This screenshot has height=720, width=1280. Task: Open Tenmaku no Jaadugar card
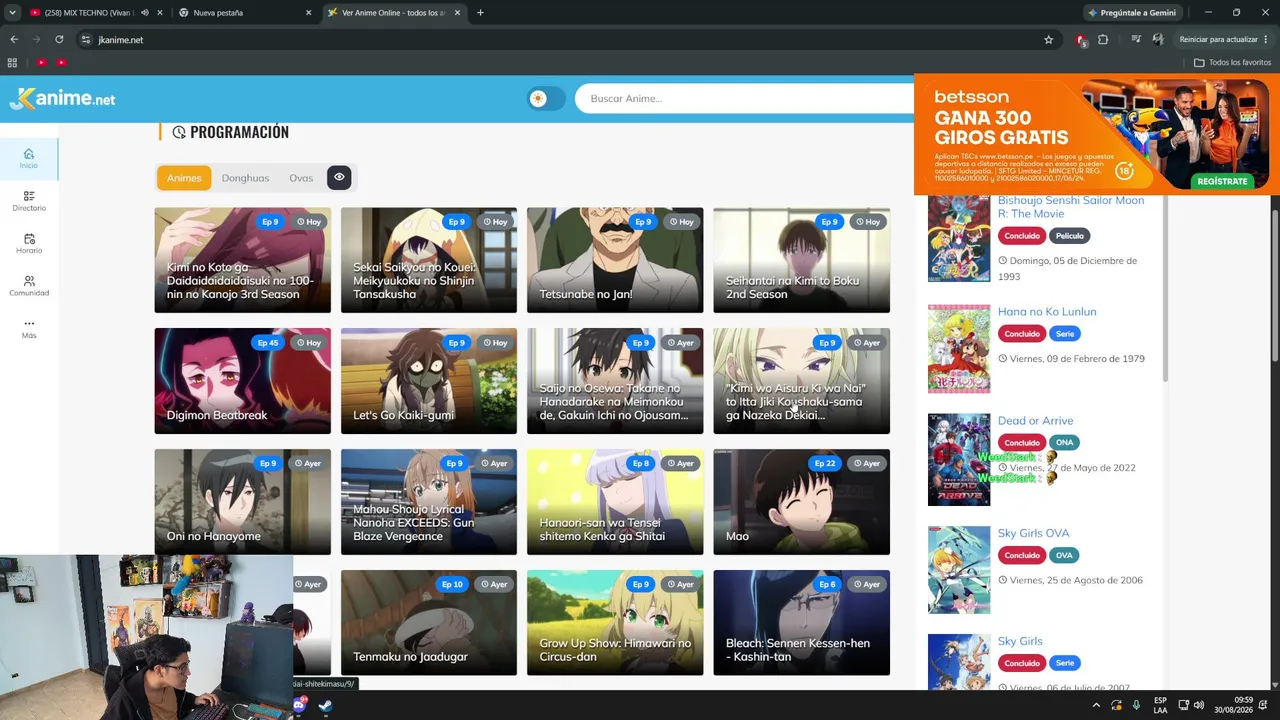pyautogui.click(x=429, y=623)
